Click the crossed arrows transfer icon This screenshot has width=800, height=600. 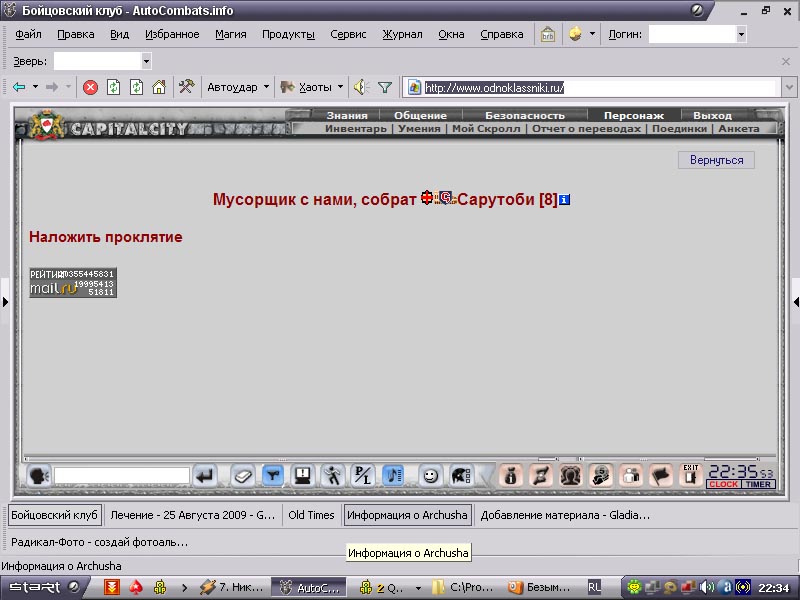click(x=541, y=477)
